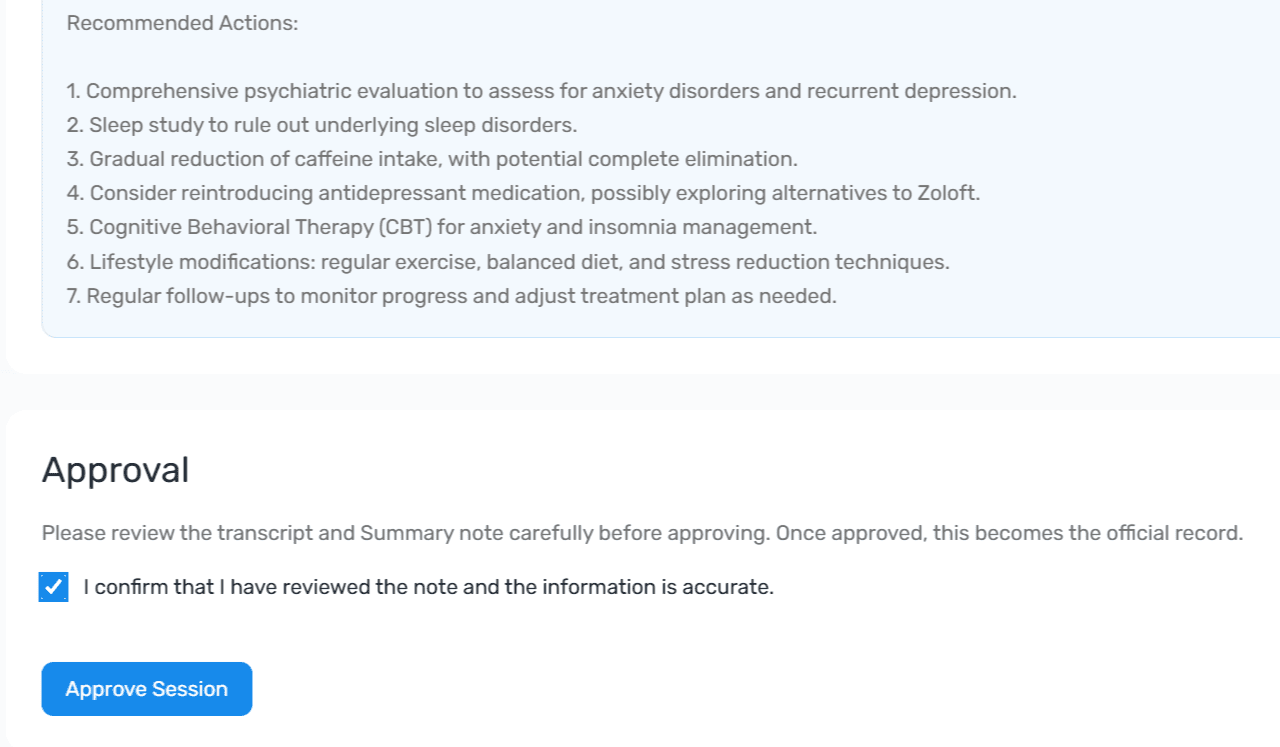Click the gradual caffeine reduction recommendation
Viewport: 1280px width, 747px height.
tap(432, 159)
